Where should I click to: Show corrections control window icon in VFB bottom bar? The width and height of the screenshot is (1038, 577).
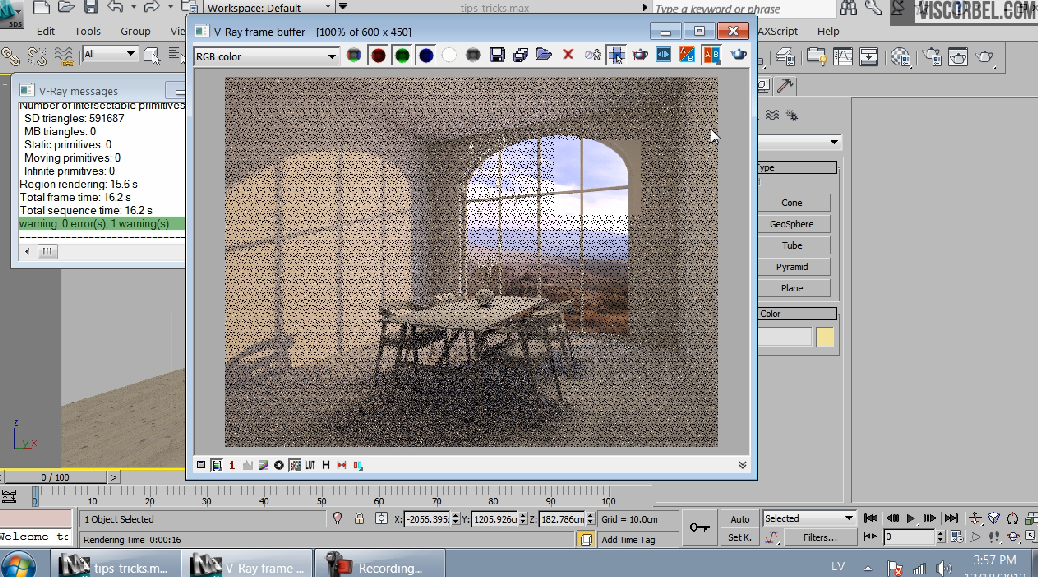[x=201, y=465]
